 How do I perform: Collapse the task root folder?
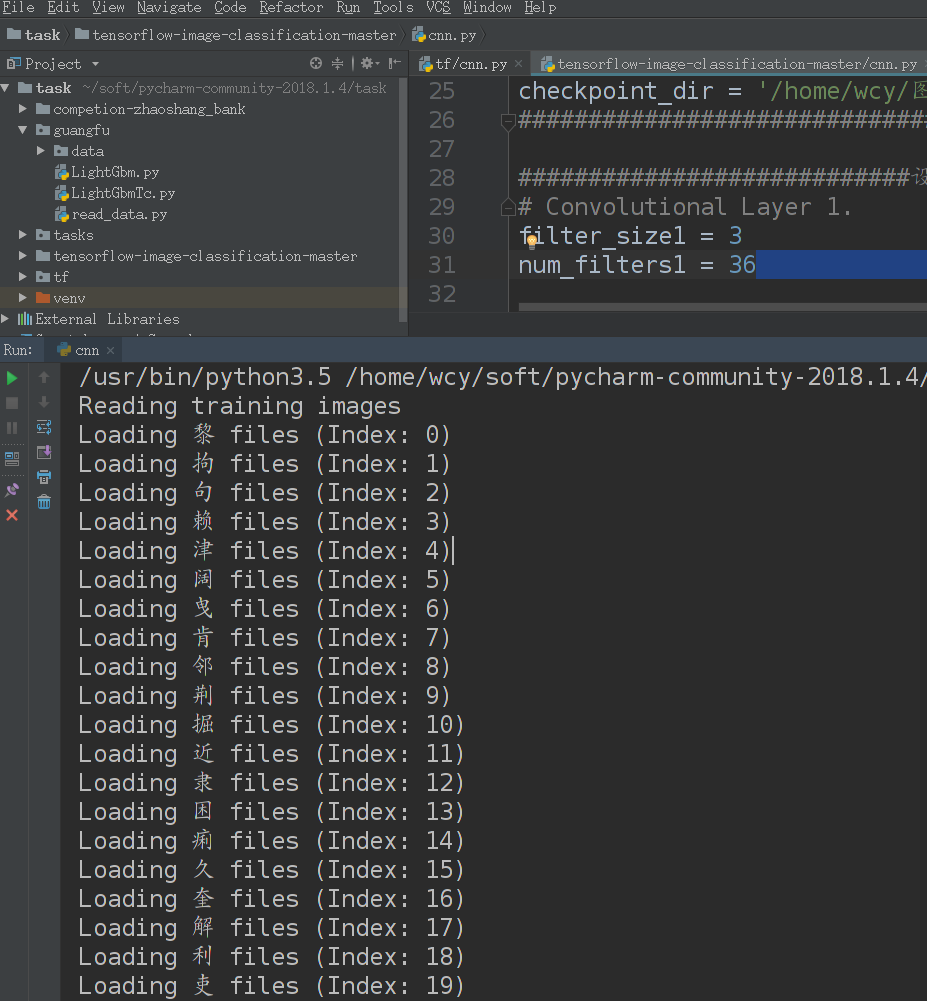pyautogui.click(x=6, y=87)
